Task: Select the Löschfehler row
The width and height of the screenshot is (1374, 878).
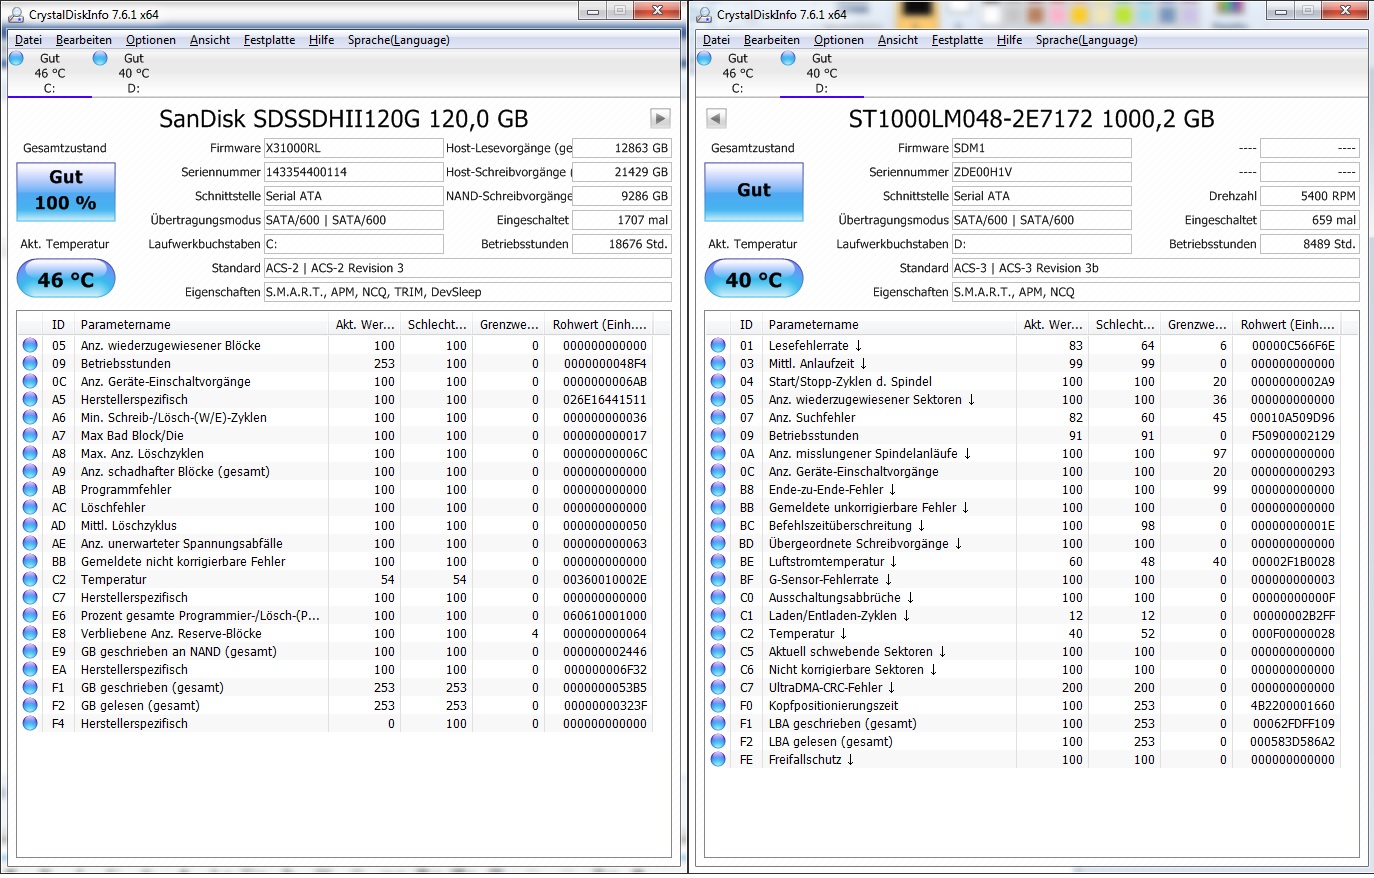Action: click(335, 507)
